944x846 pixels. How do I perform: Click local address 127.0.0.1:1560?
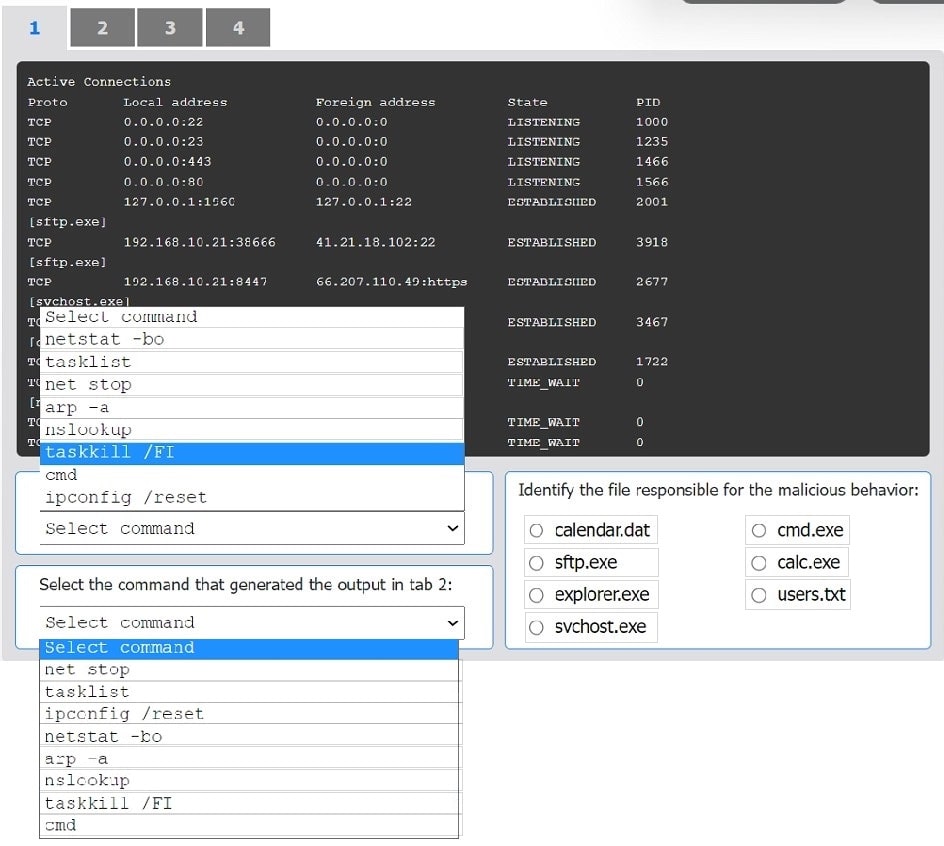179,202
